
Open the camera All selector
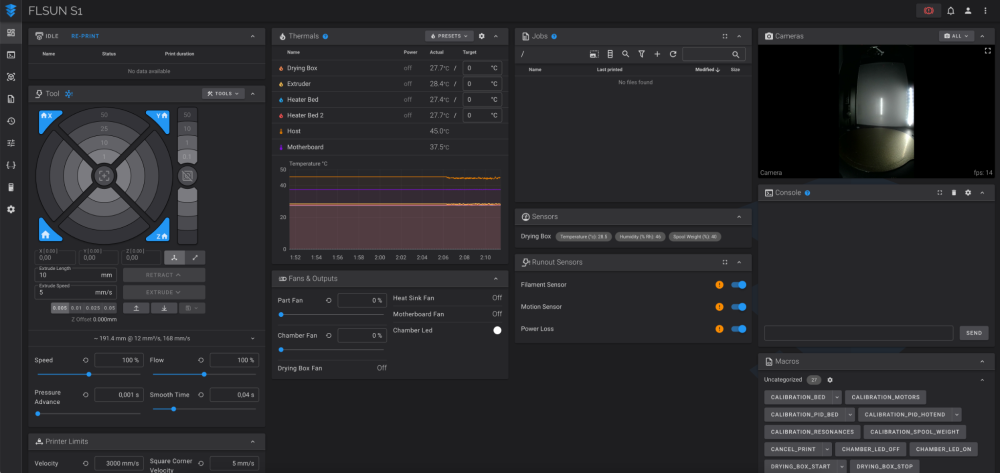957,36
